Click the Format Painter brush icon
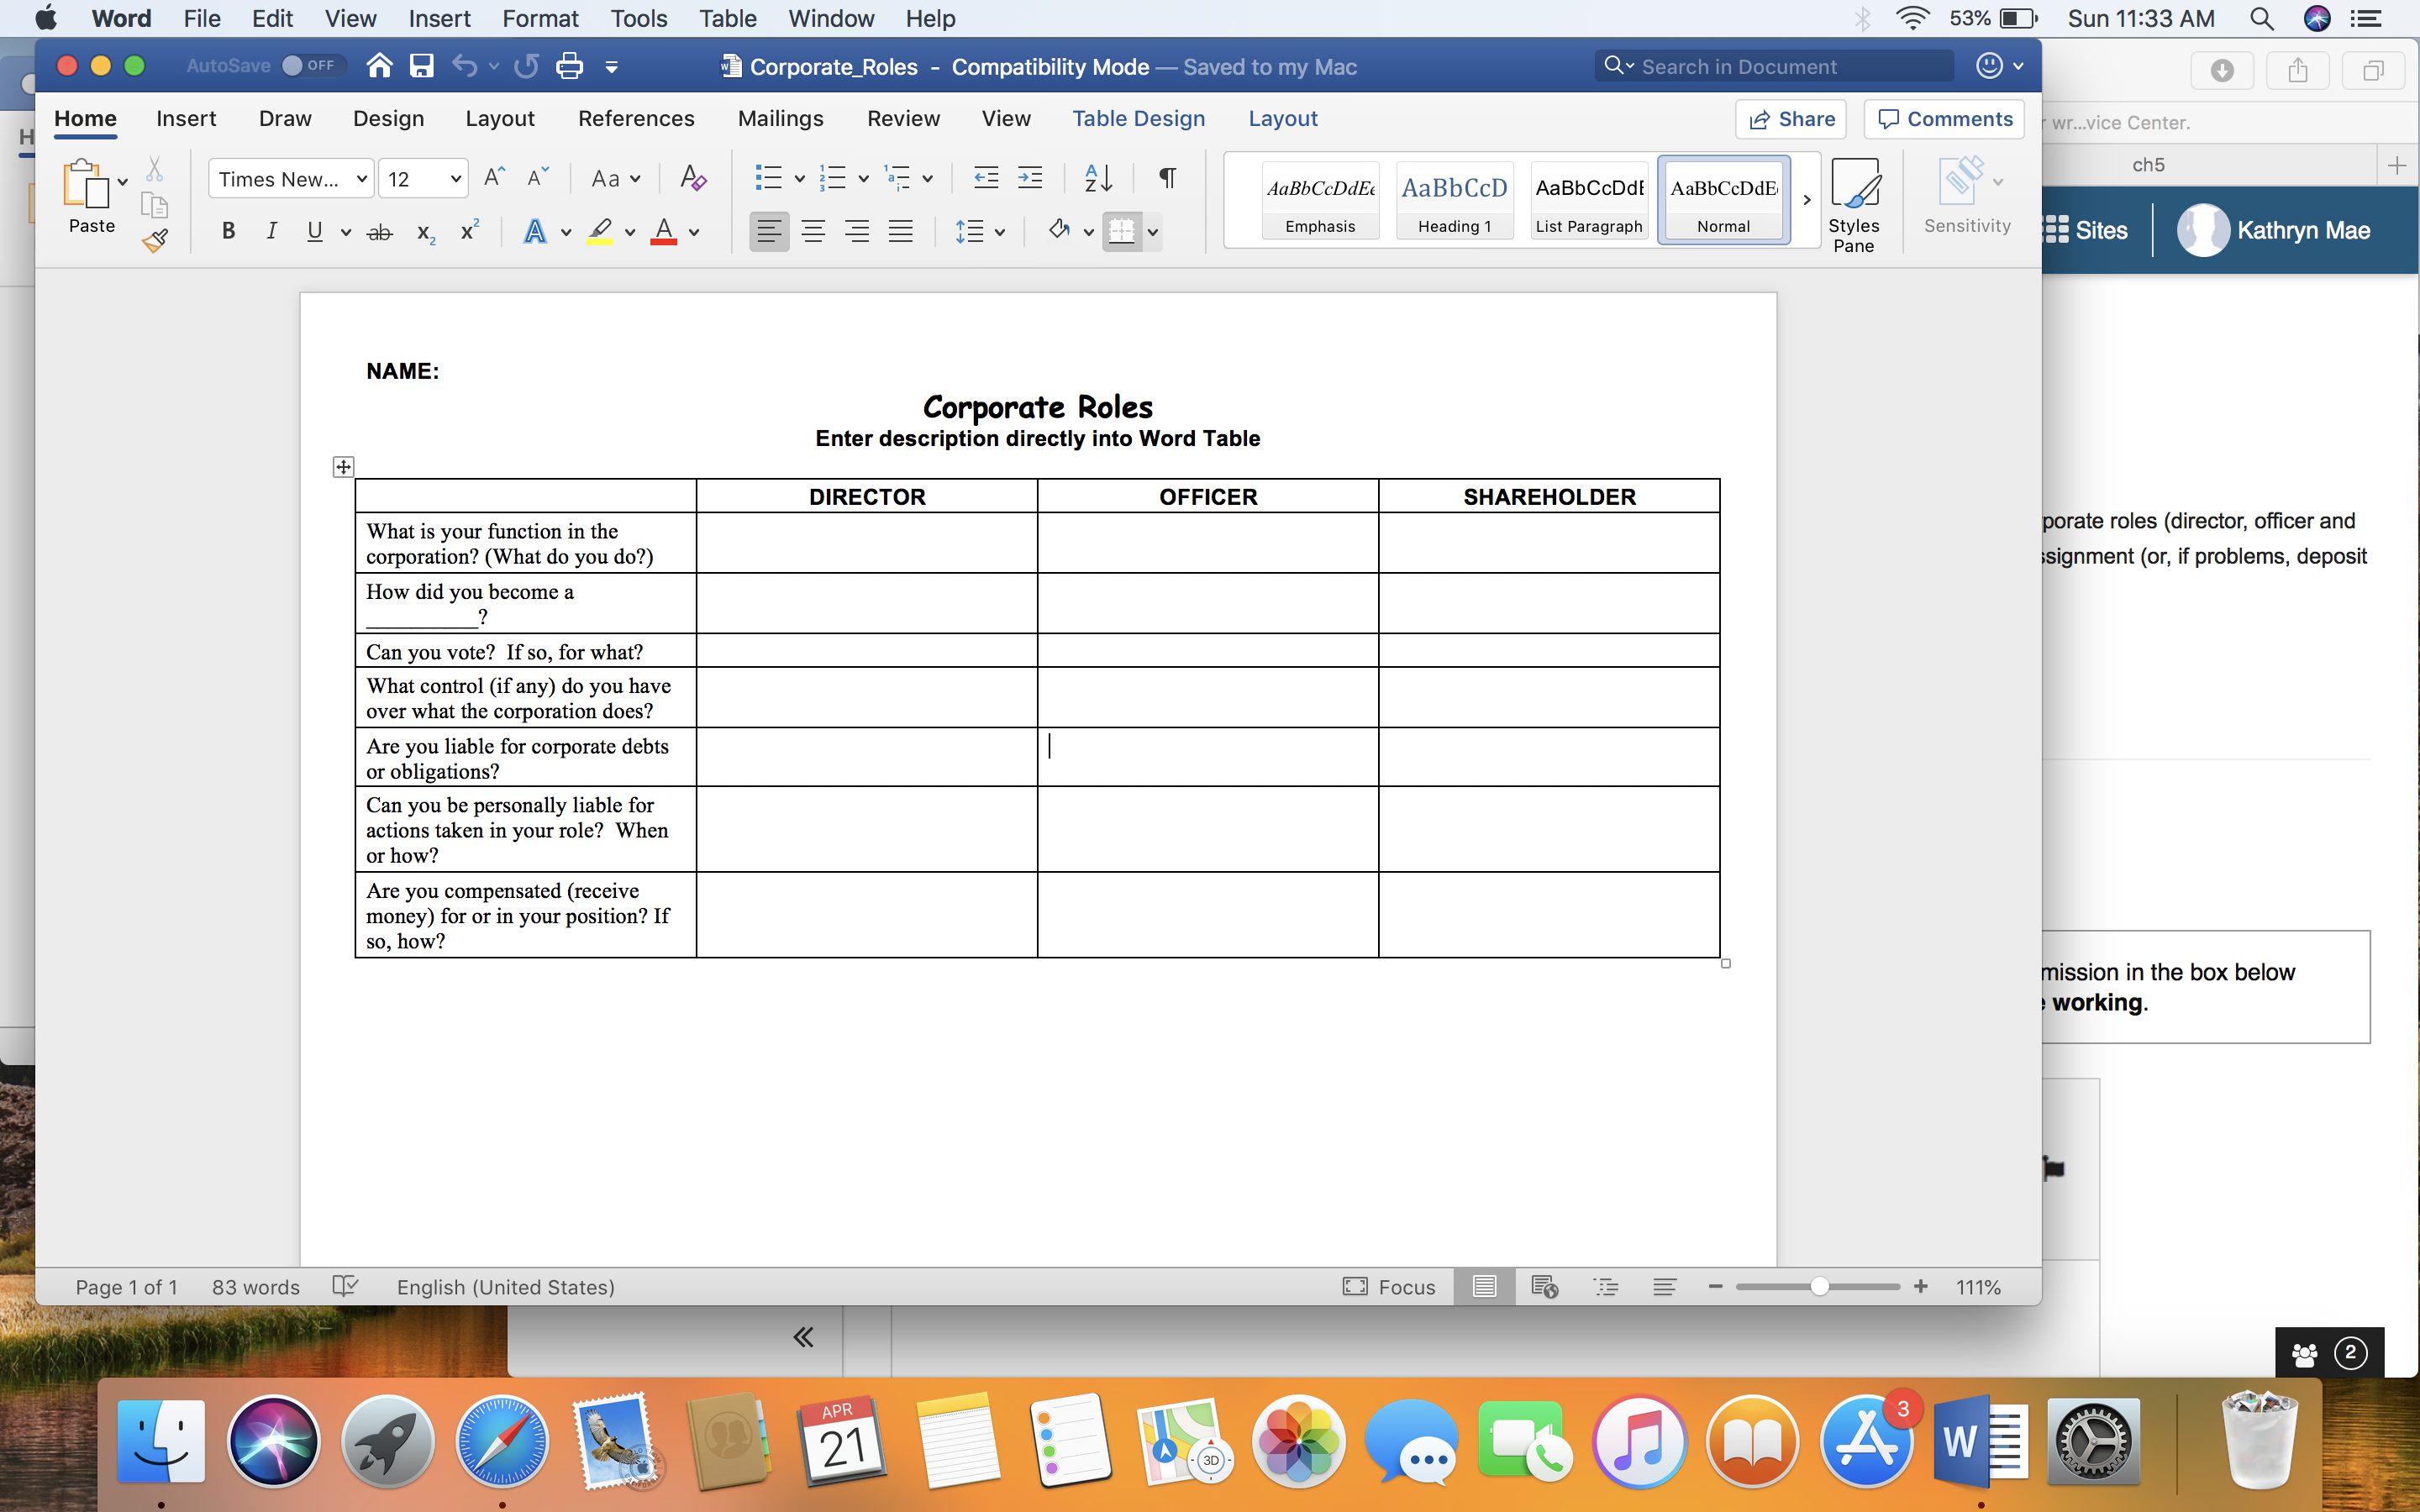The width and height of the screenshot is (2420, 1512). pos(155,241)
